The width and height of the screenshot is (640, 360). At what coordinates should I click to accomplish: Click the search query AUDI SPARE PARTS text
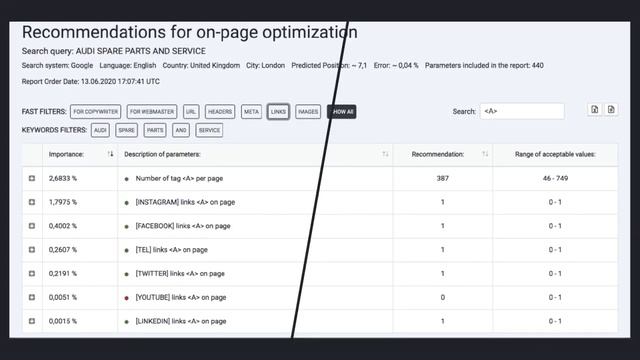(x=113, y=51)
